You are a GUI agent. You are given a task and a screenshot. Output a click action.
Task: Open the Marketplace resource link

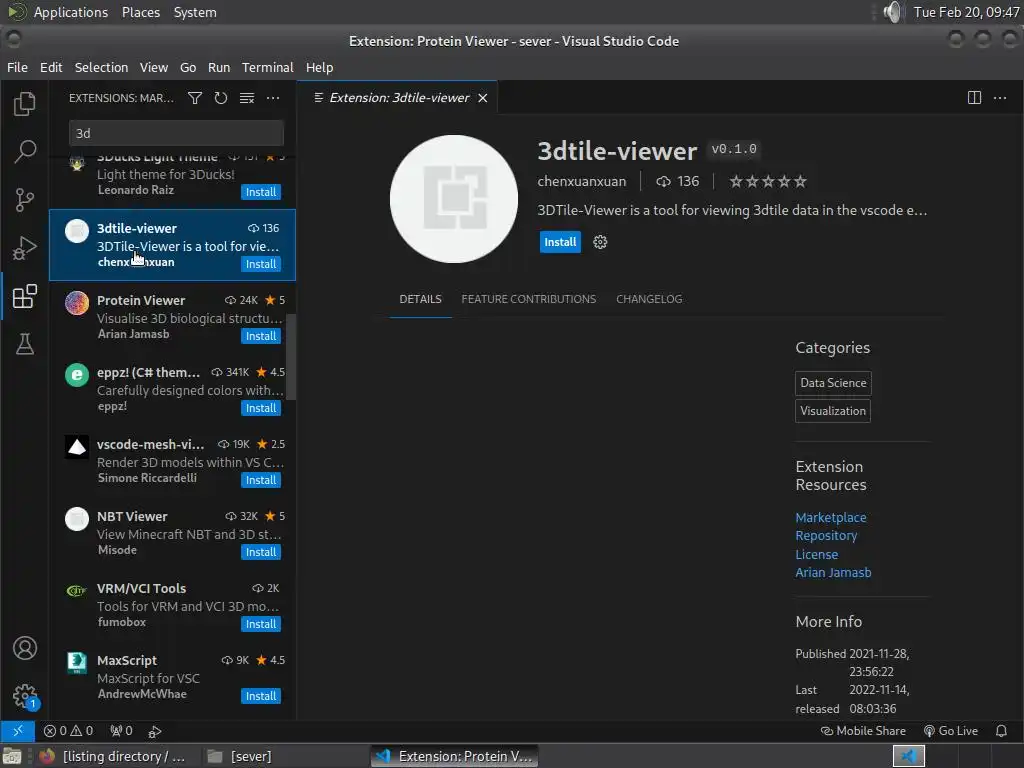tap(831, 517)
